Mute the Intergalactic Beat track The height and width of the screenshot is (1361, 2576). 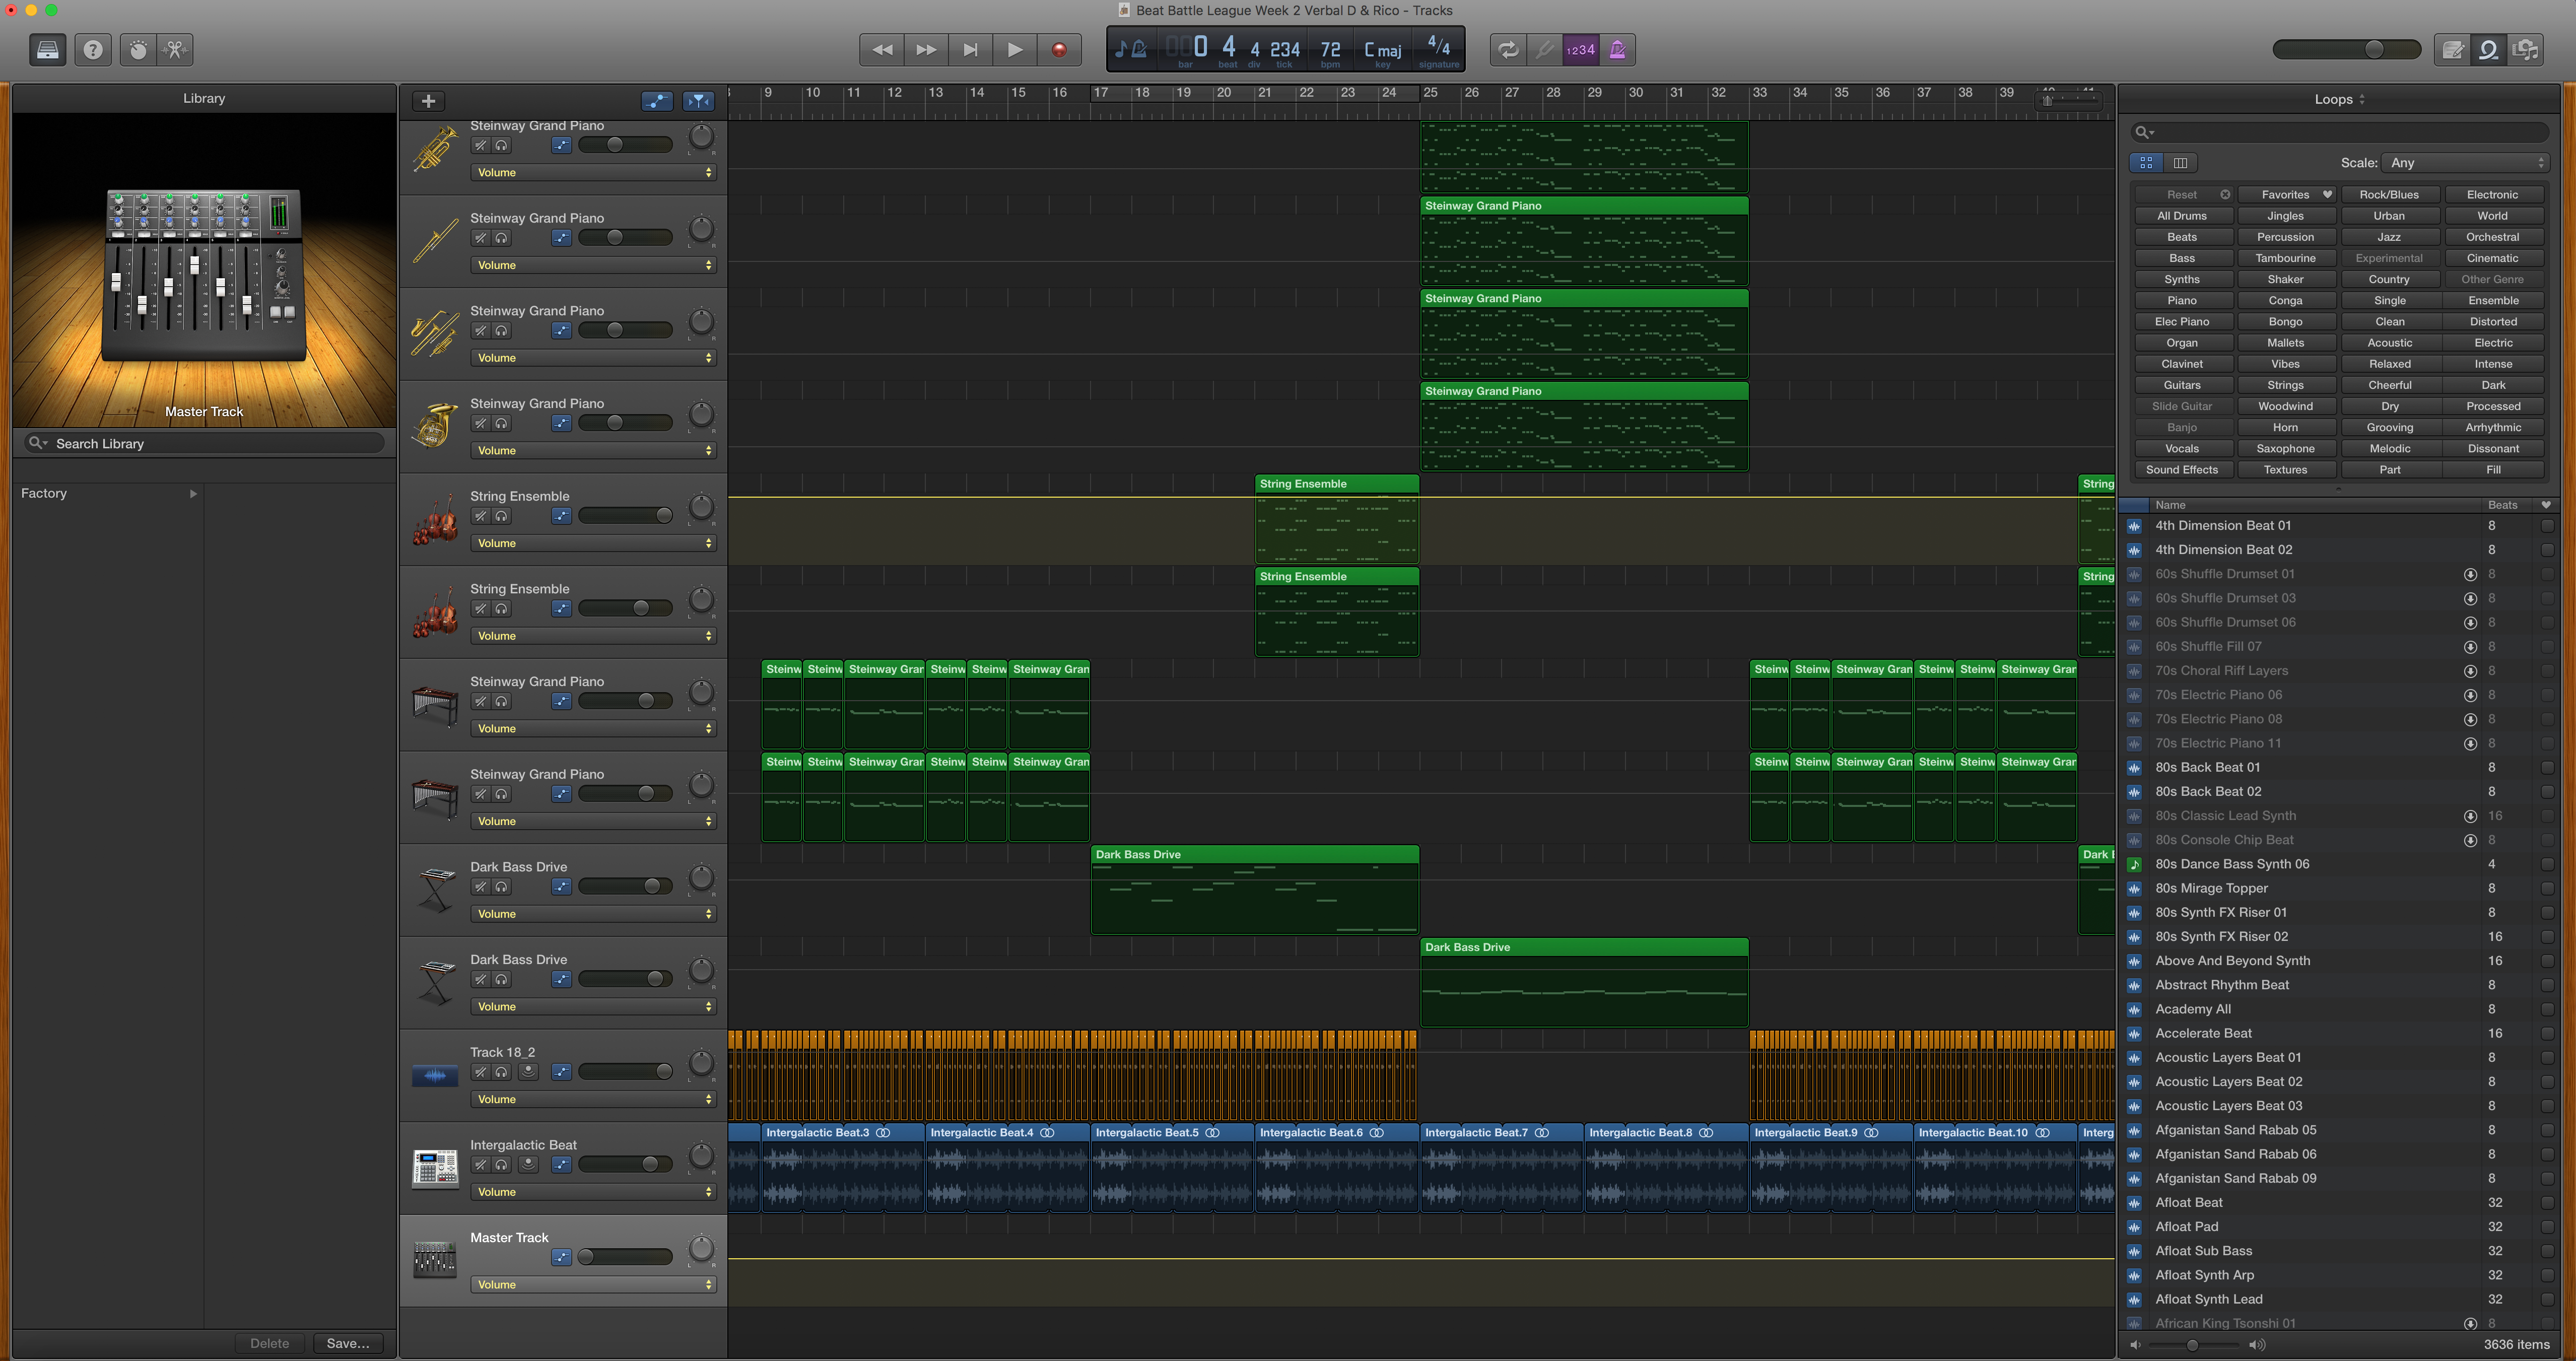(x=481, y=1164)
